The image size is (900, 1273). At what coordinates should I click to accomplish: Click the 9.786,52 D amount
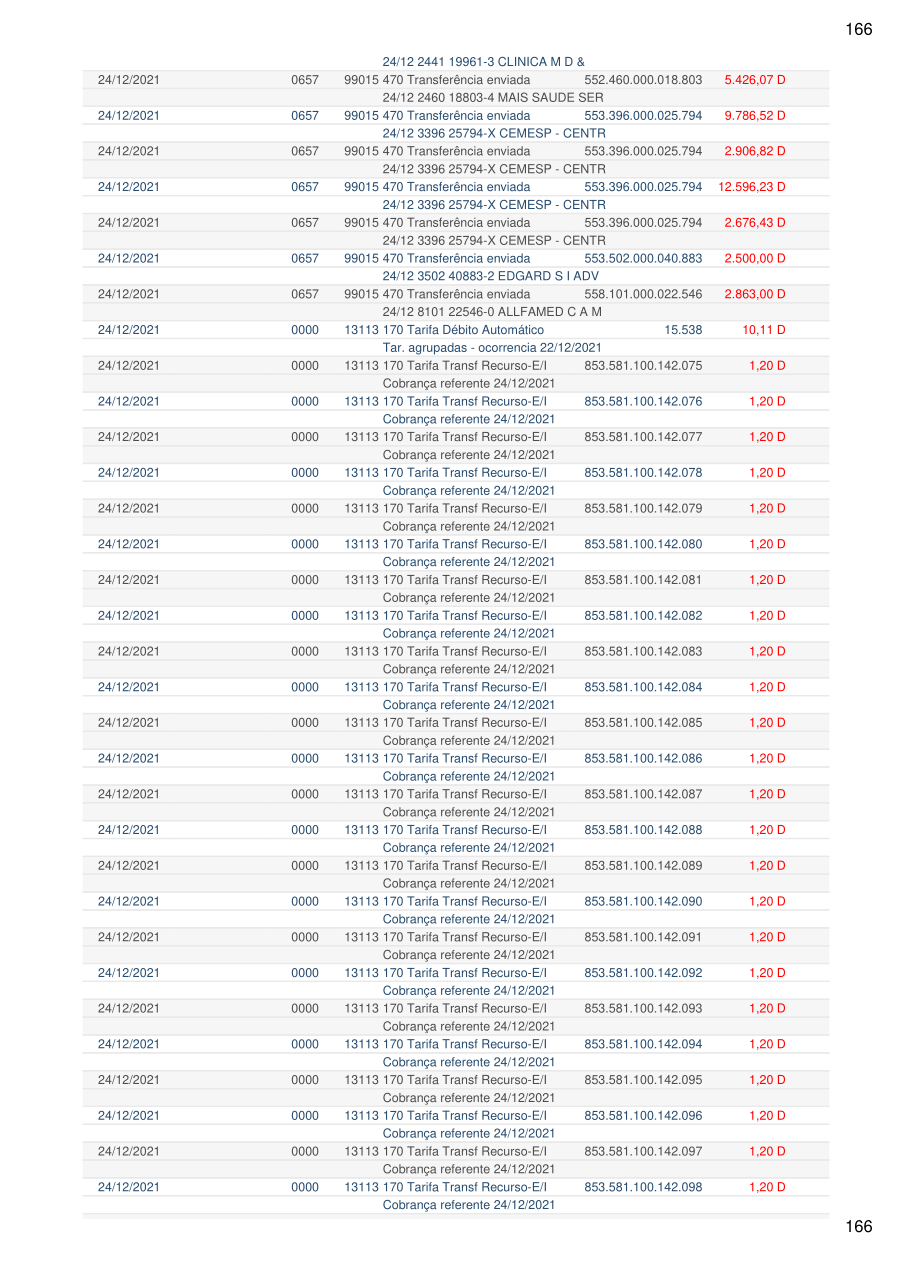pos(754,116)
